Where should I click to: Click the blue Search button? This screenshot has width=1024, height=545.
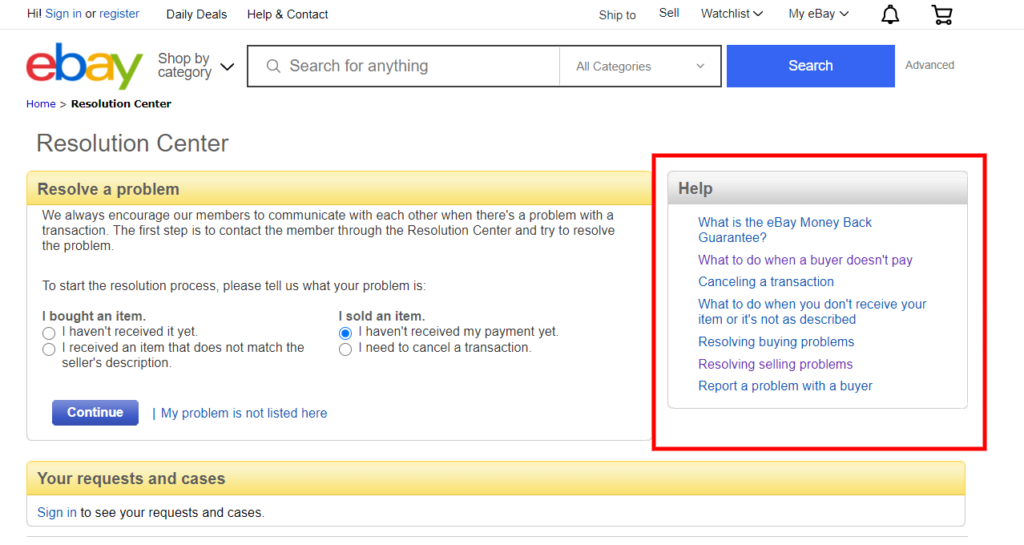pos(810,66)
